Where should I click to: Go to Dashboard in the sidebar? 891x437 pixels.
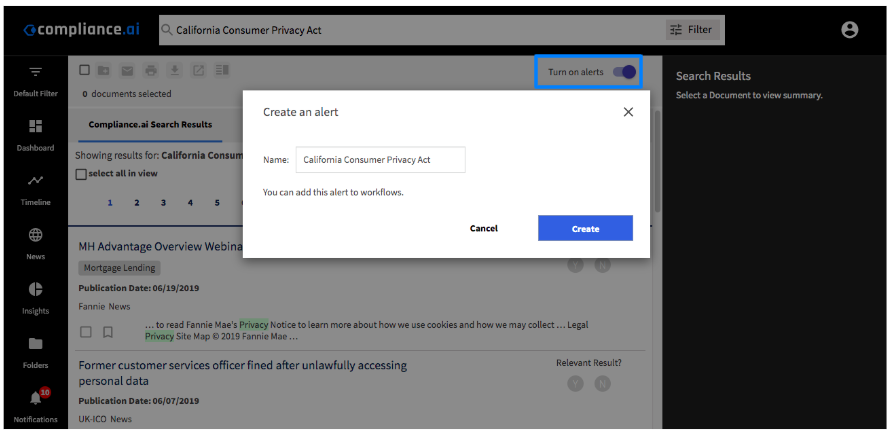pos(36,136)
